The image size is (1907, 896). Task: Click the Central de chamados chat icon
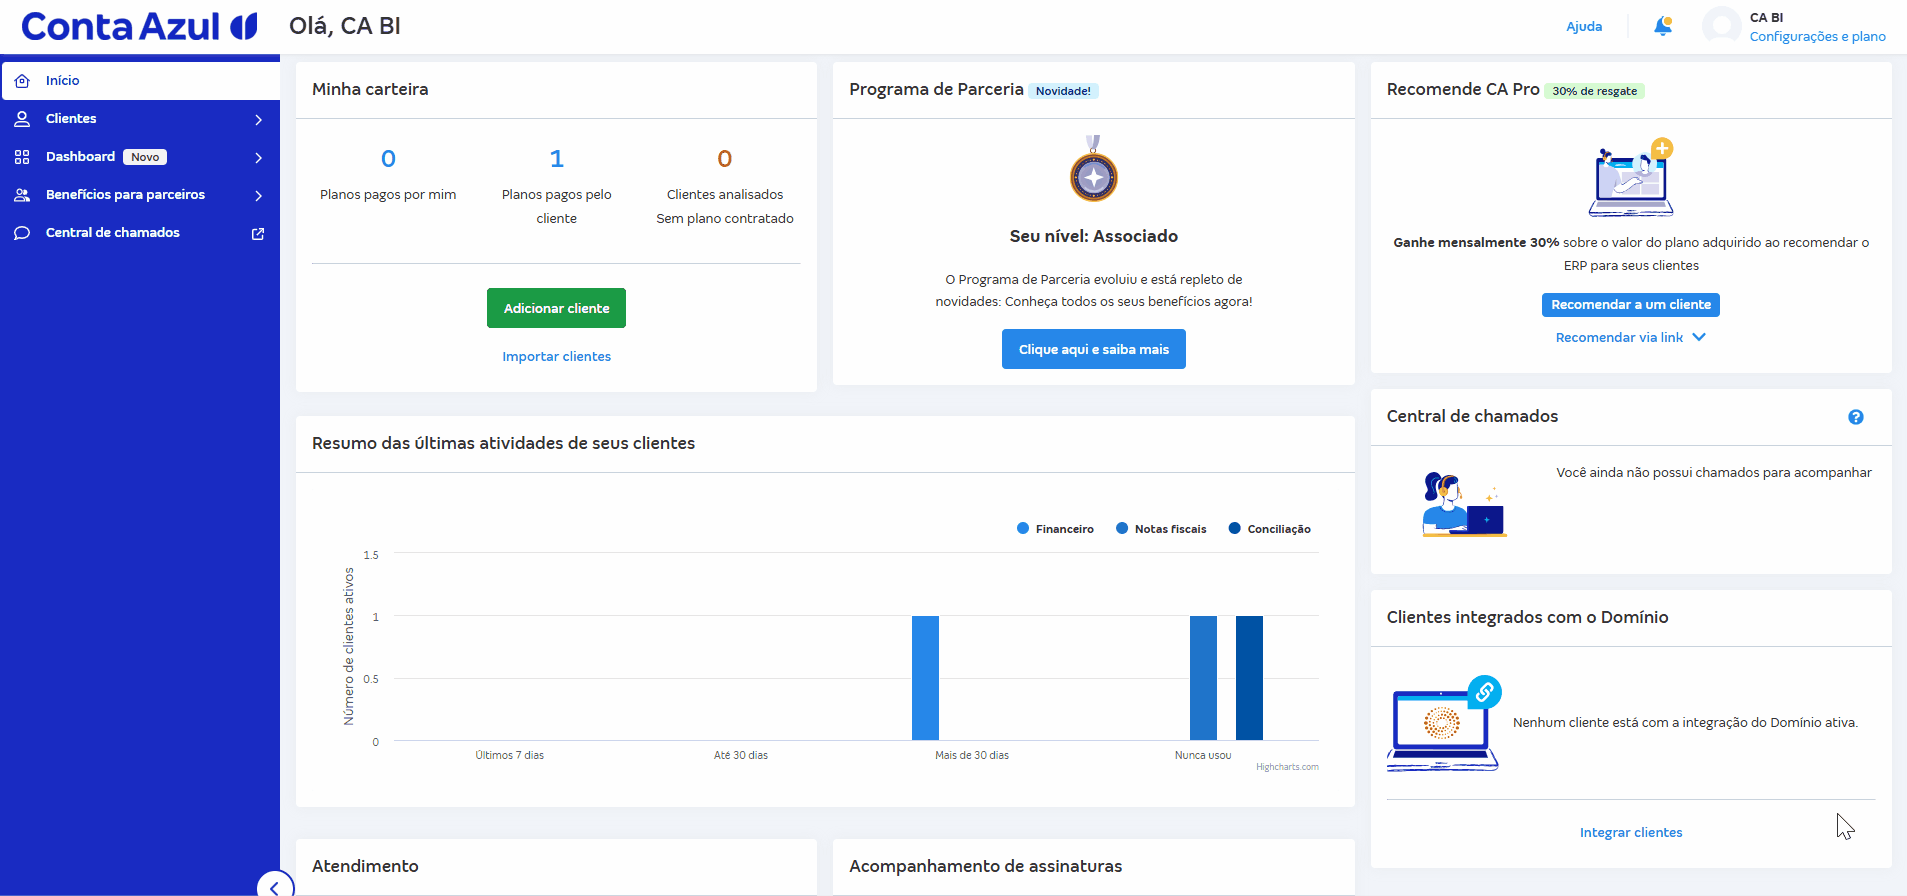[x=22, y=233]
